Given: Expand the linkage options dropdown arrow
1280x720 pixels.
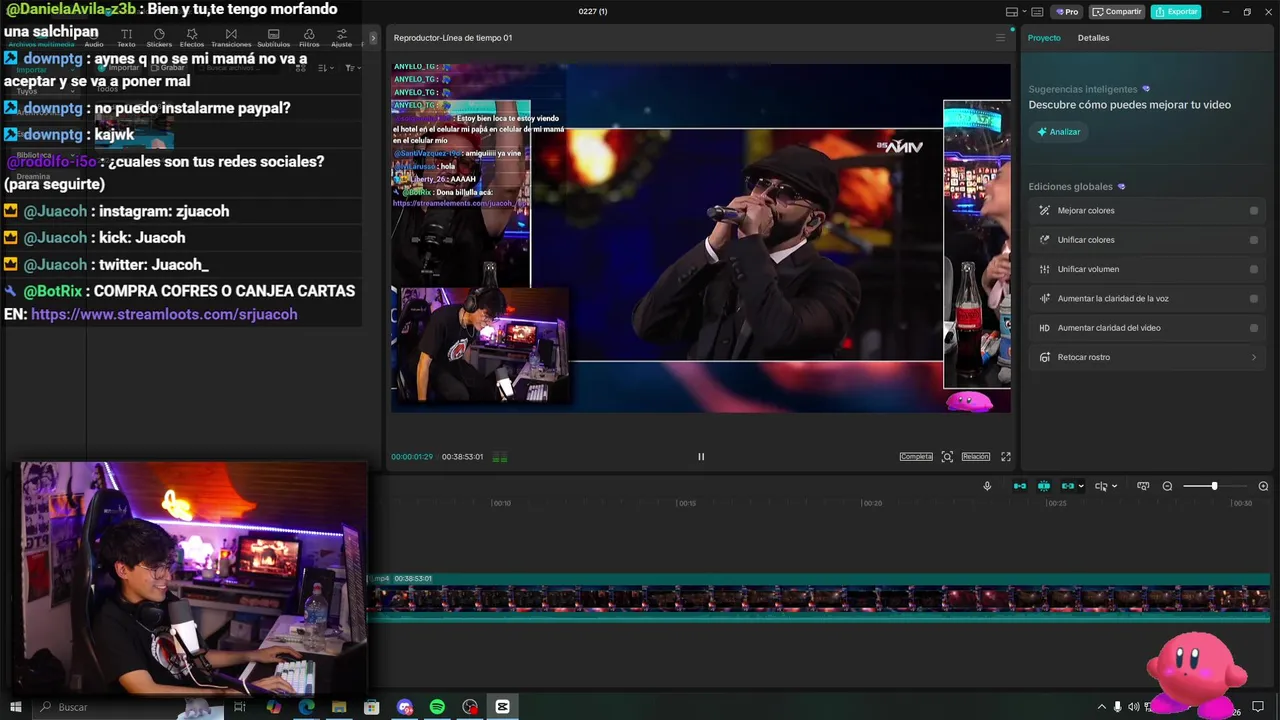Looking at the screenshot, I should [1081, 486].
